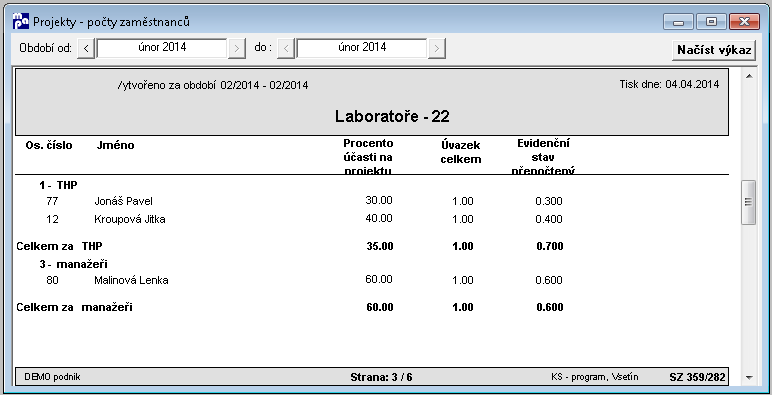Select the 'Laboratoře - 22' heading

pyautogui.click(x=392, y=117)
